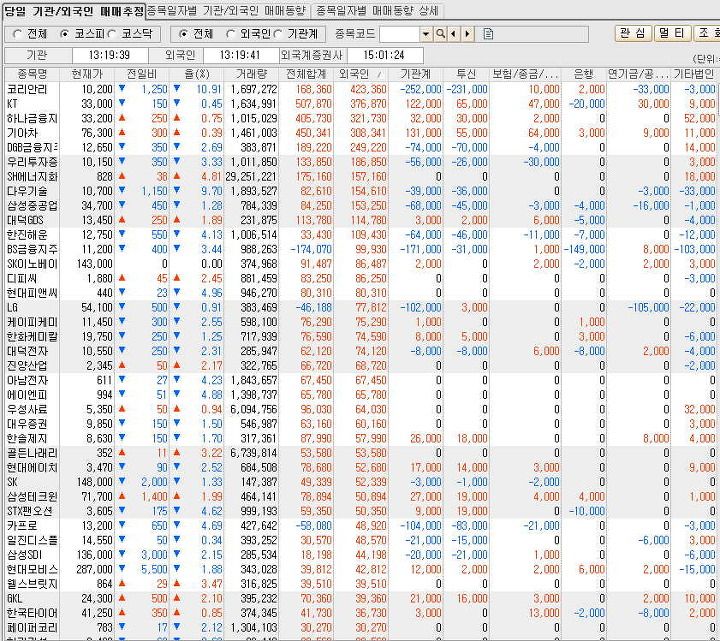
Task: Select the 전체 investor radio button
Action: [x=183, y=34]
